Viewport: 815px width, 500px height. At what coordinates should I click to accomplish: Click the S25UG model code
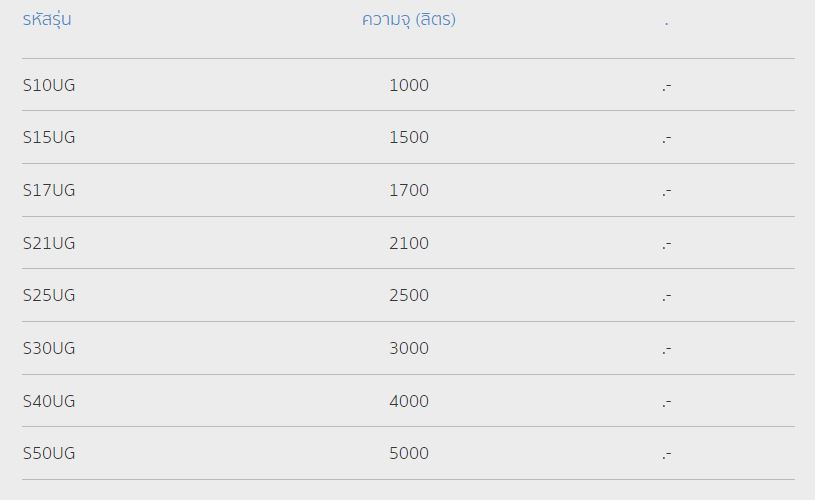[x=49, y=296]
